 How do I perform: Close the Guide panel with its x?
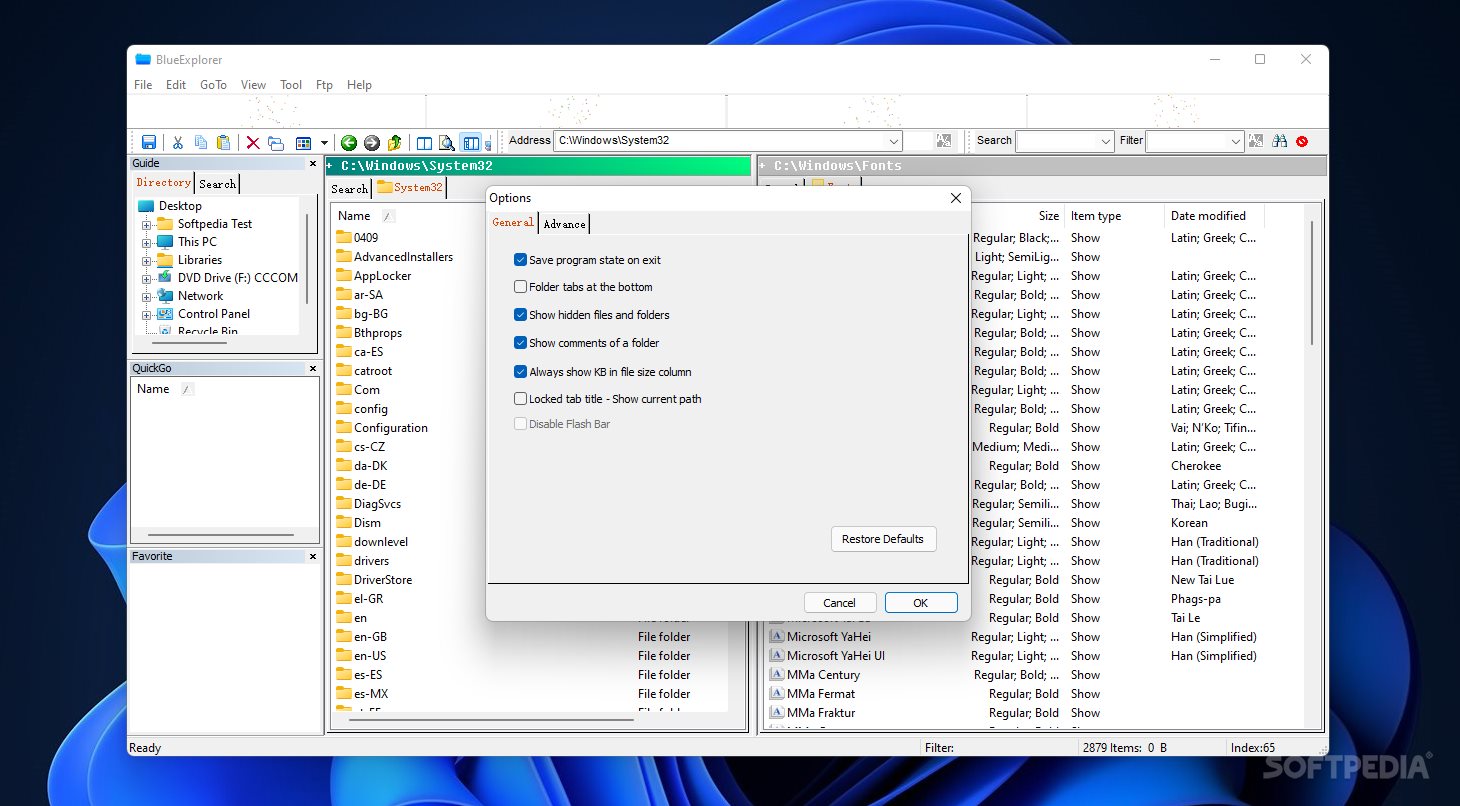click(313, 163)
